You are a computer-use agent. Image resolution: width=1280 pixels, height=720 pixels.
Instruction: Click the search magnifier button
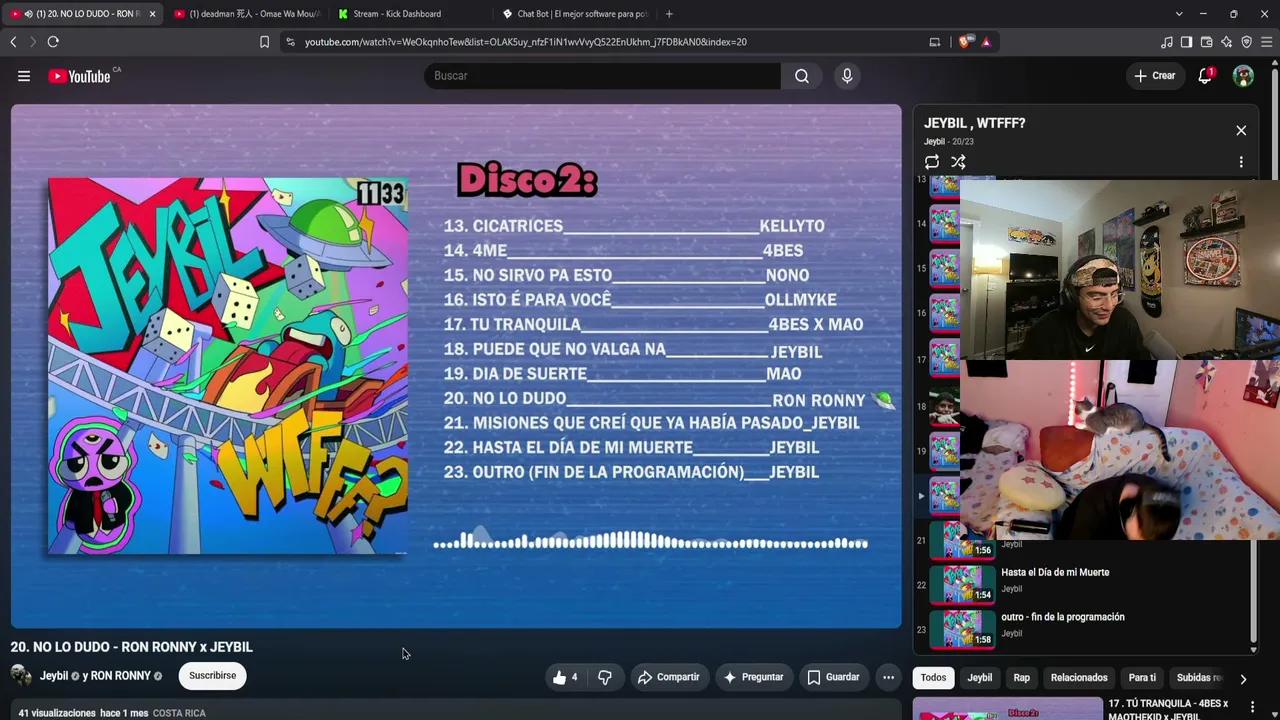pyautogui.click(x=802, y=76)
